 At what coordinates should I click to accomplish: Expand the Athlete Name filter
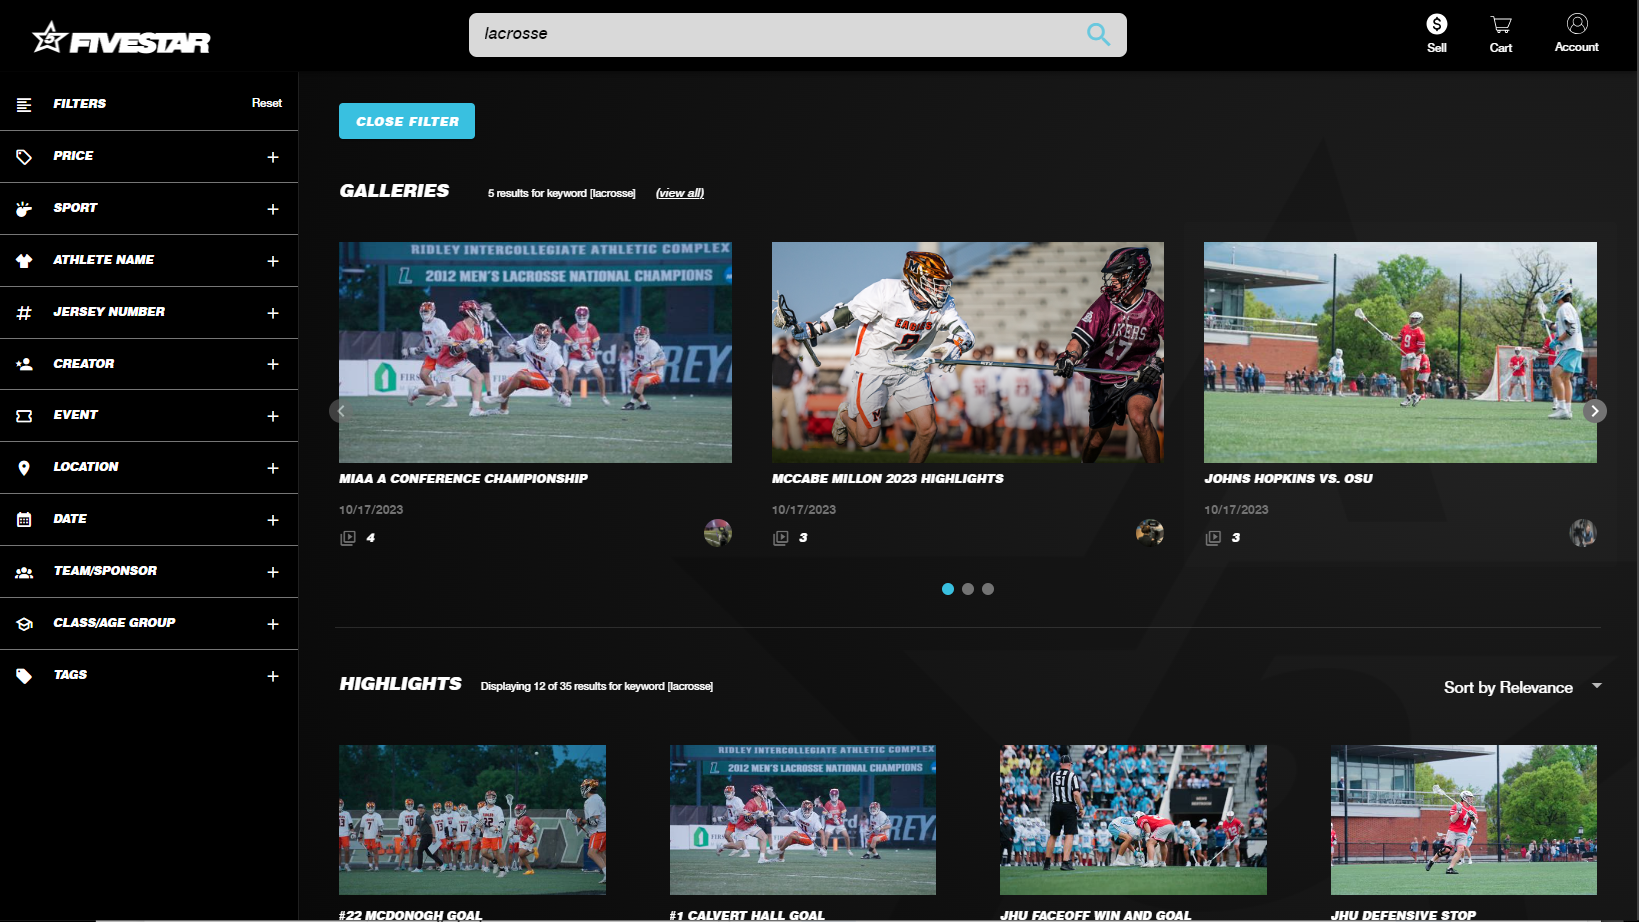(273, 261)
